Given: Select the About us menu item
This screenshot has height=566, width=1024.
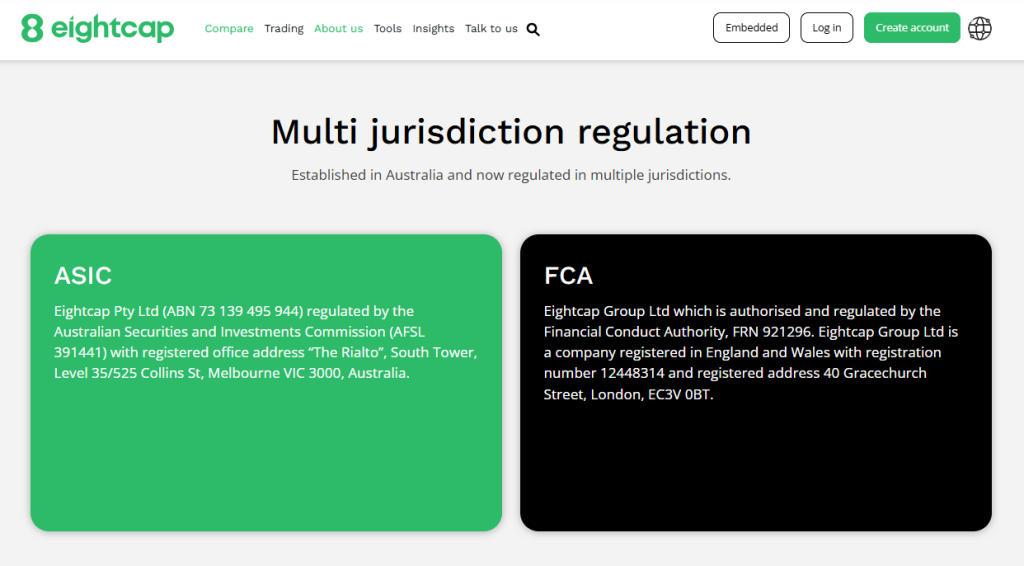Looking at the screenshot, I should pyautogui.click(x=338, y=29).
